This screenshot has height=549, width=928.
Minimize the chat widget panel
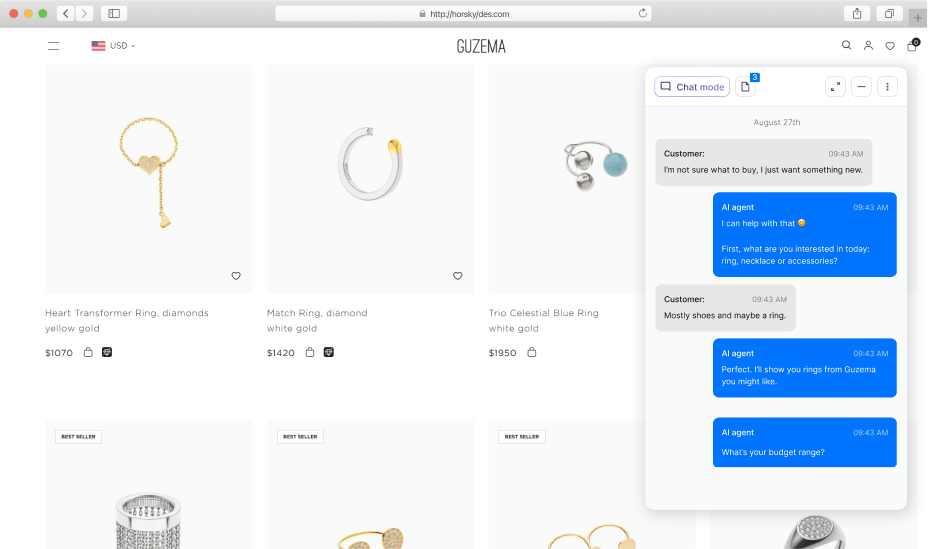pyautogui.click(x=861, y=87)
